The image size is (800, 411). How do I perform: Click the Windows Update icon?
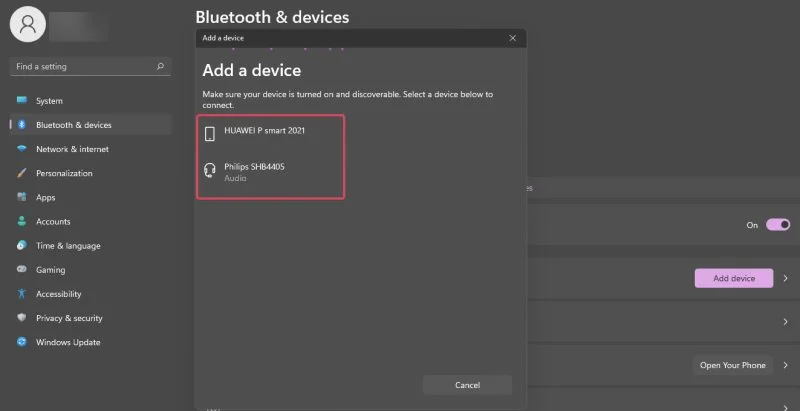click(x=22, y=342)
